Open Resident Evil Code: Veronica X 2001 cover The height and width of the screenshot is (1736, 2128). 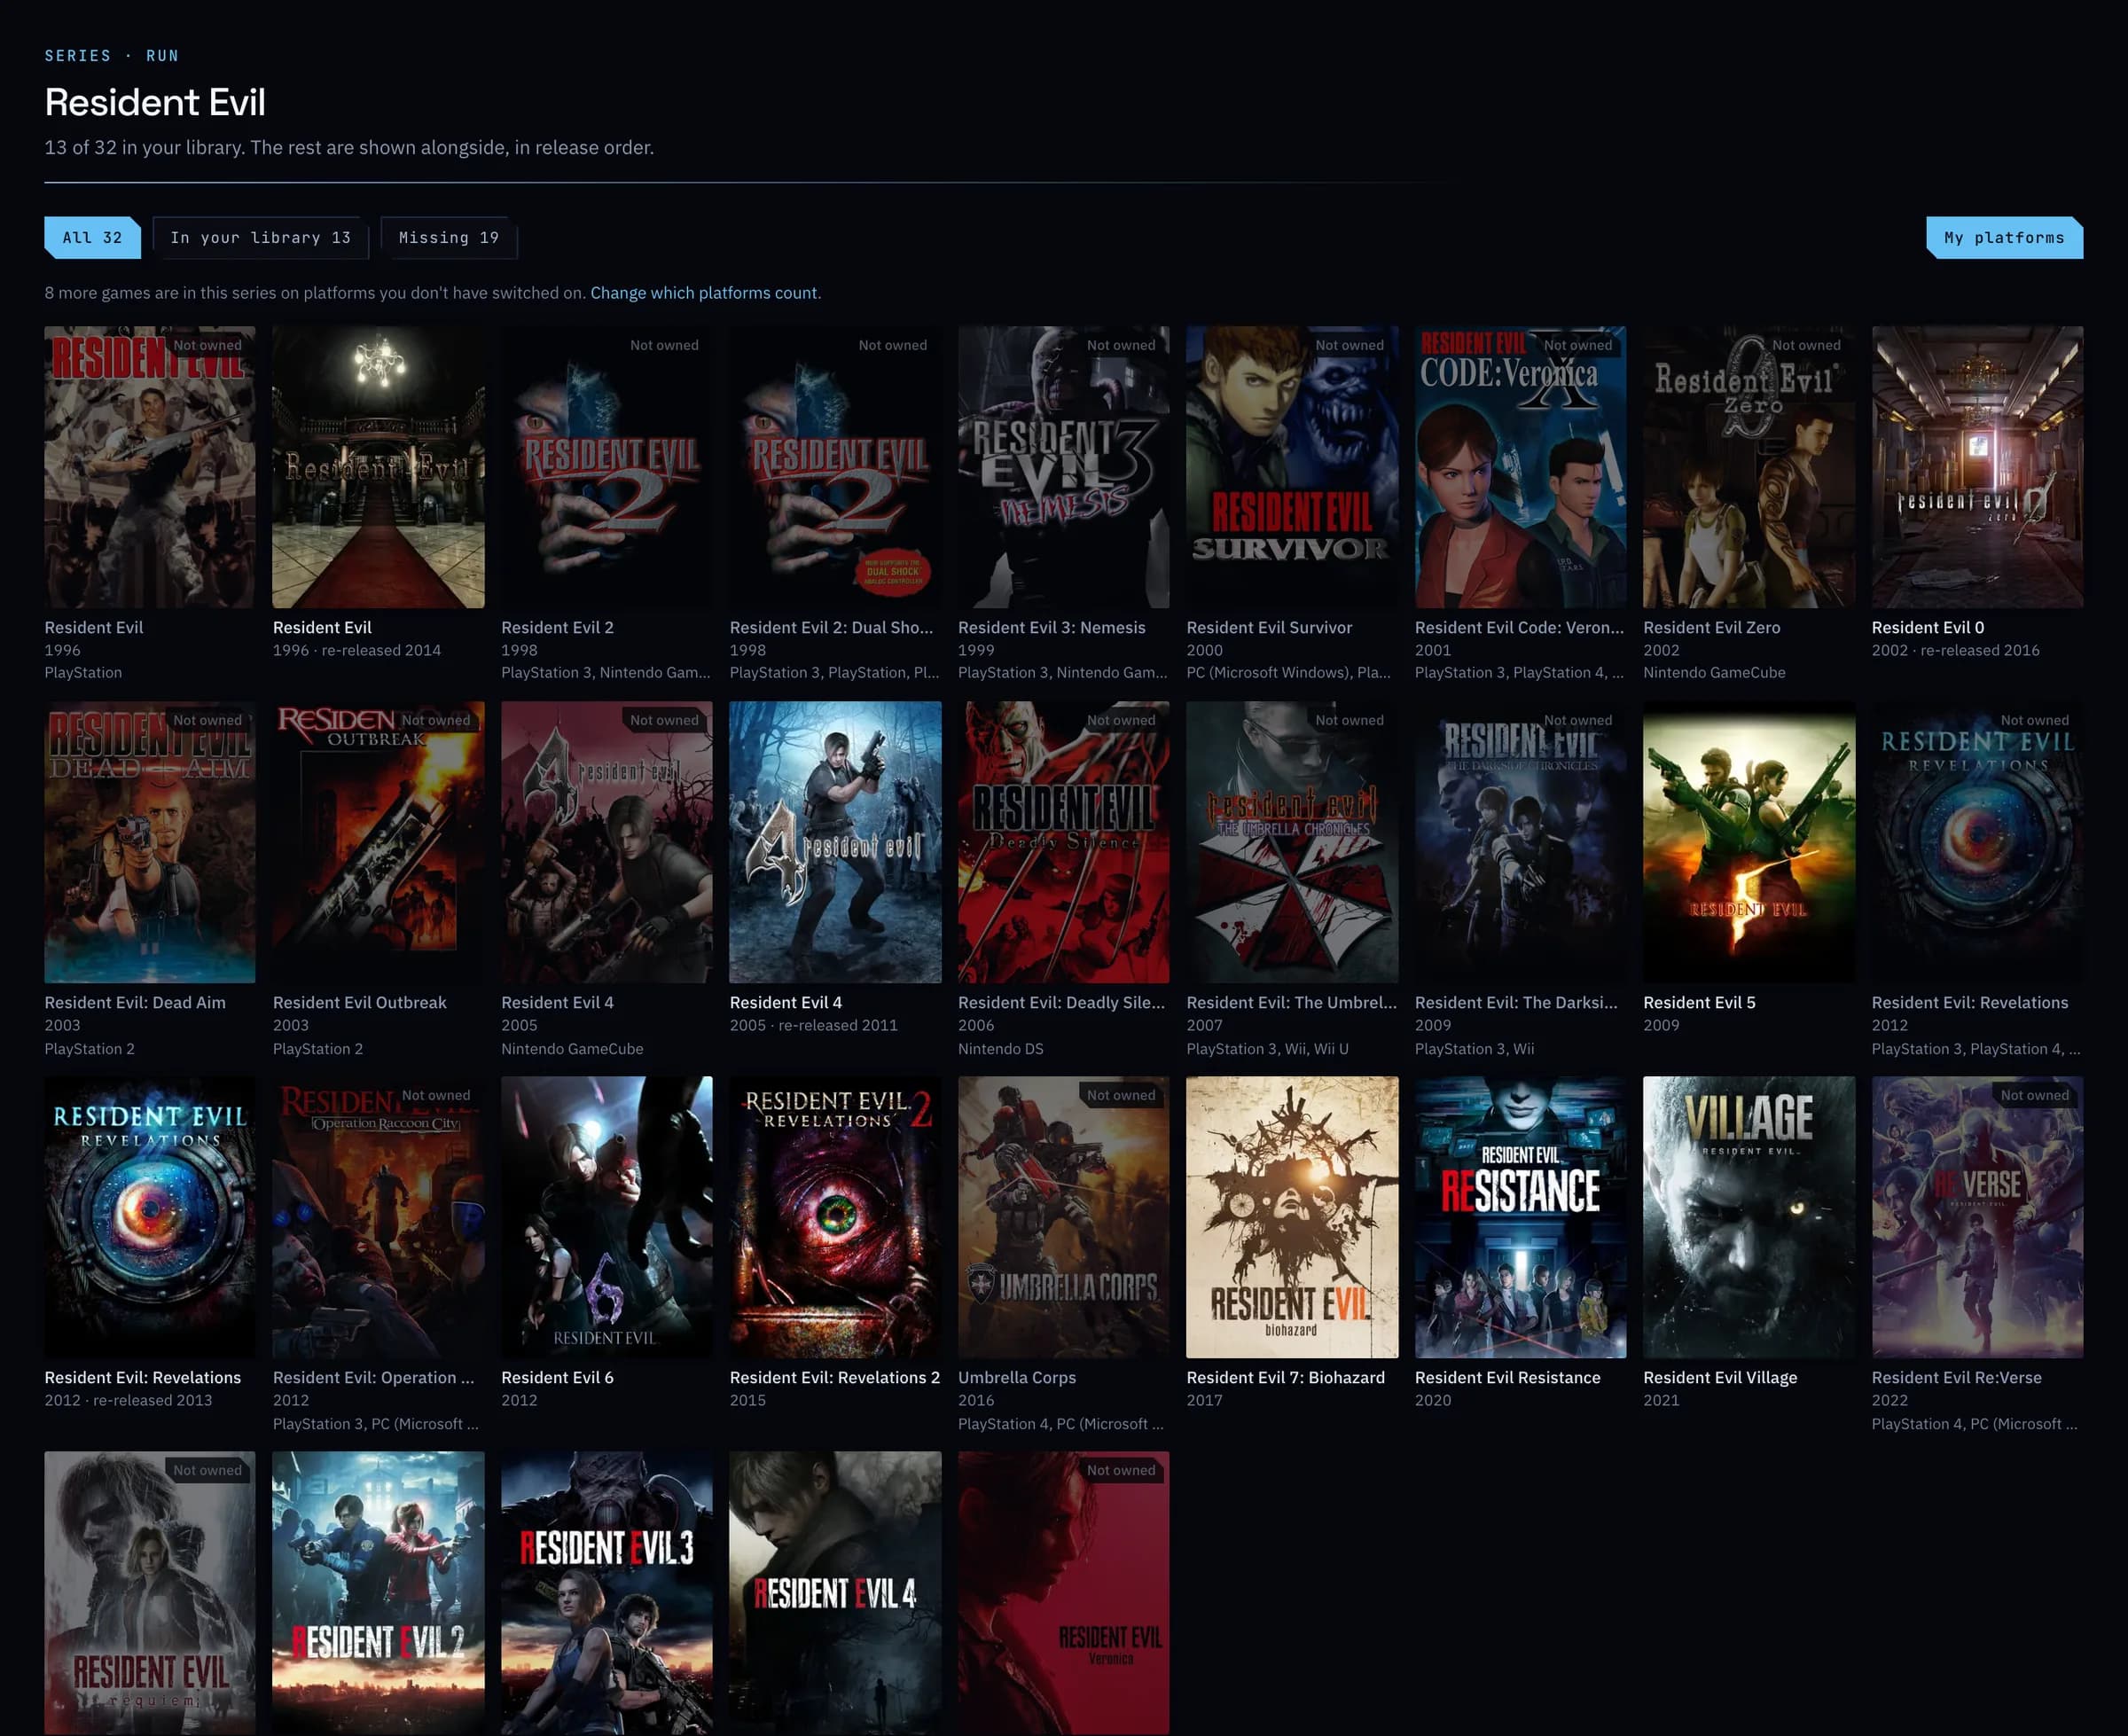pos(1521,467)
